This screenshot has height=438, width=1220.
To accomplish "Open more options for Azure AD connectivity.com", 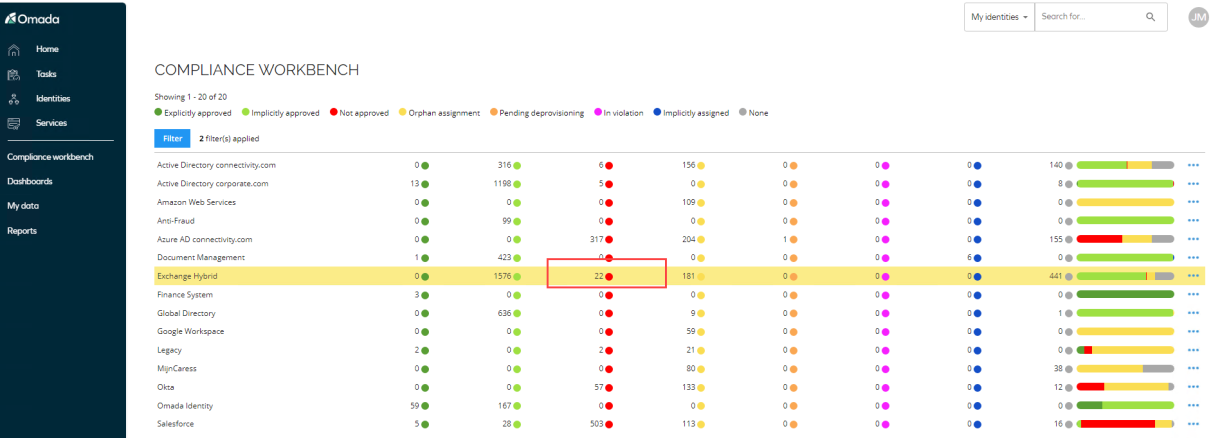I will pos(1193,239).
